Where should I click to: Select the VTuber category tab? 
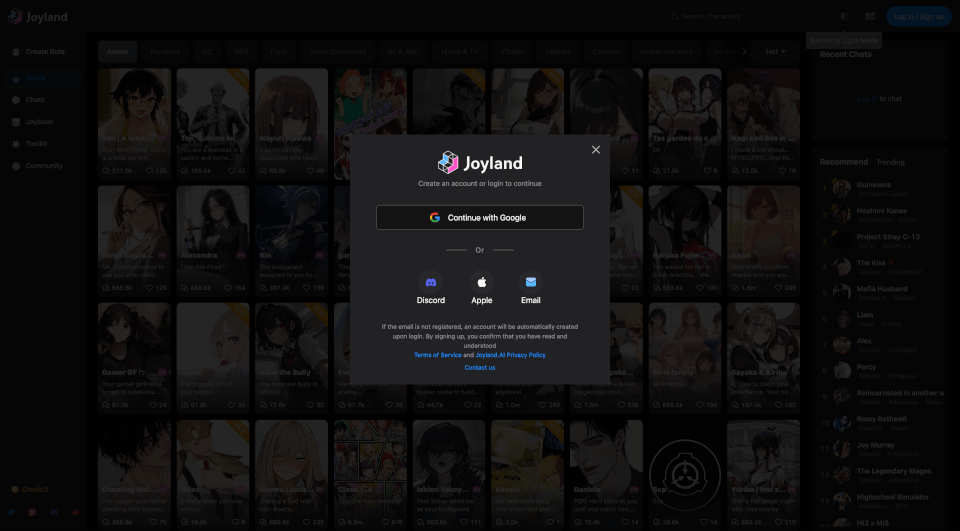[x=512, y=51]
